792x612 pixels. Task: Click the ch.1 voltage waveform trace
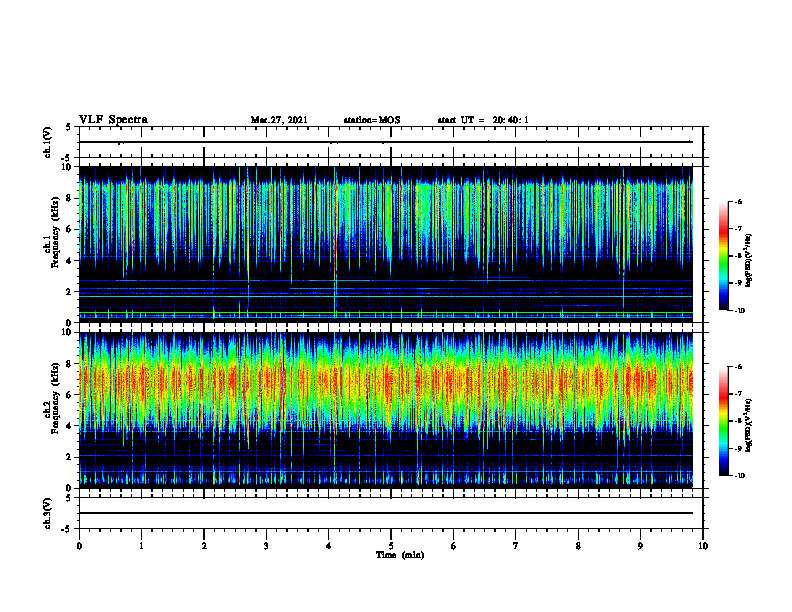[x=386, y=142]
